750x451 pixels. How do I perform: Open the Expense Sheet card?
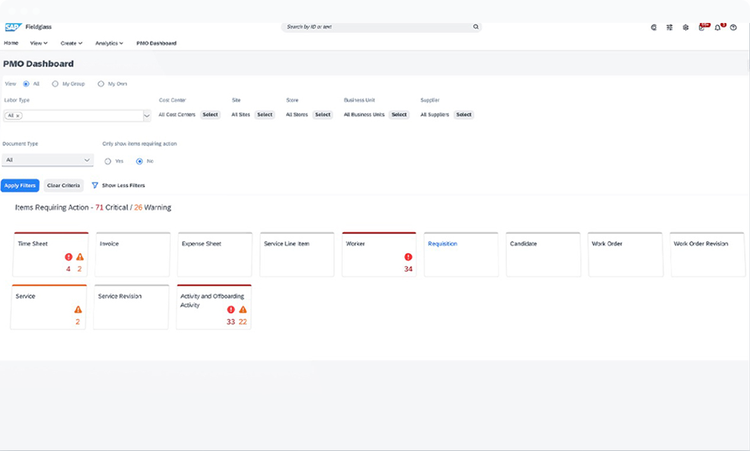(215, 254)
